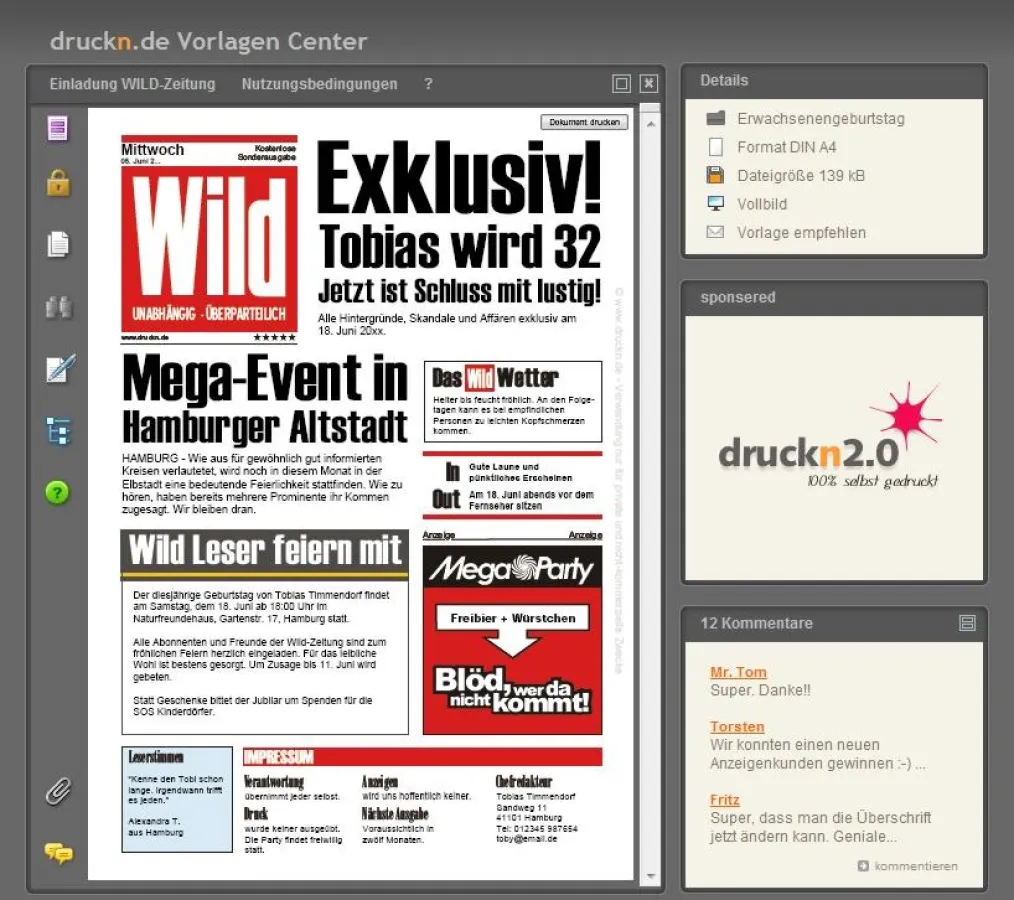Select the pen editing tool

[x=57, y=368]
